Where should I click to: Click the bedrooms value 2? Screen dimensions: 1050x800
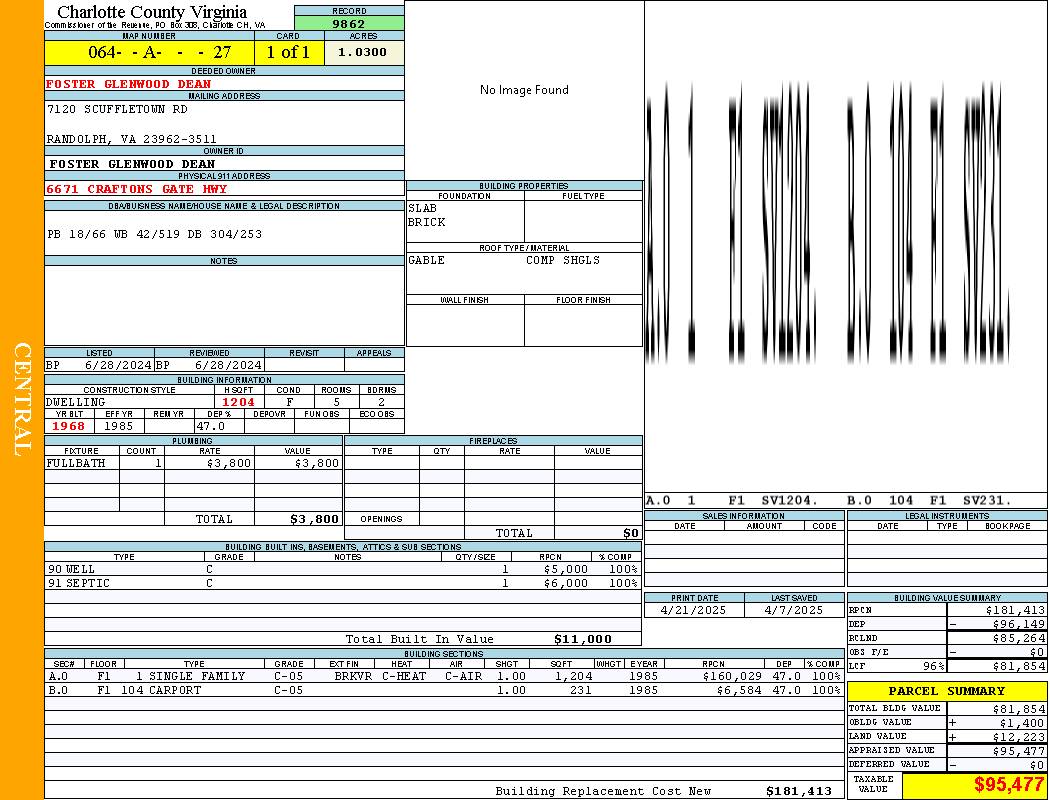(x=382, y=402)
